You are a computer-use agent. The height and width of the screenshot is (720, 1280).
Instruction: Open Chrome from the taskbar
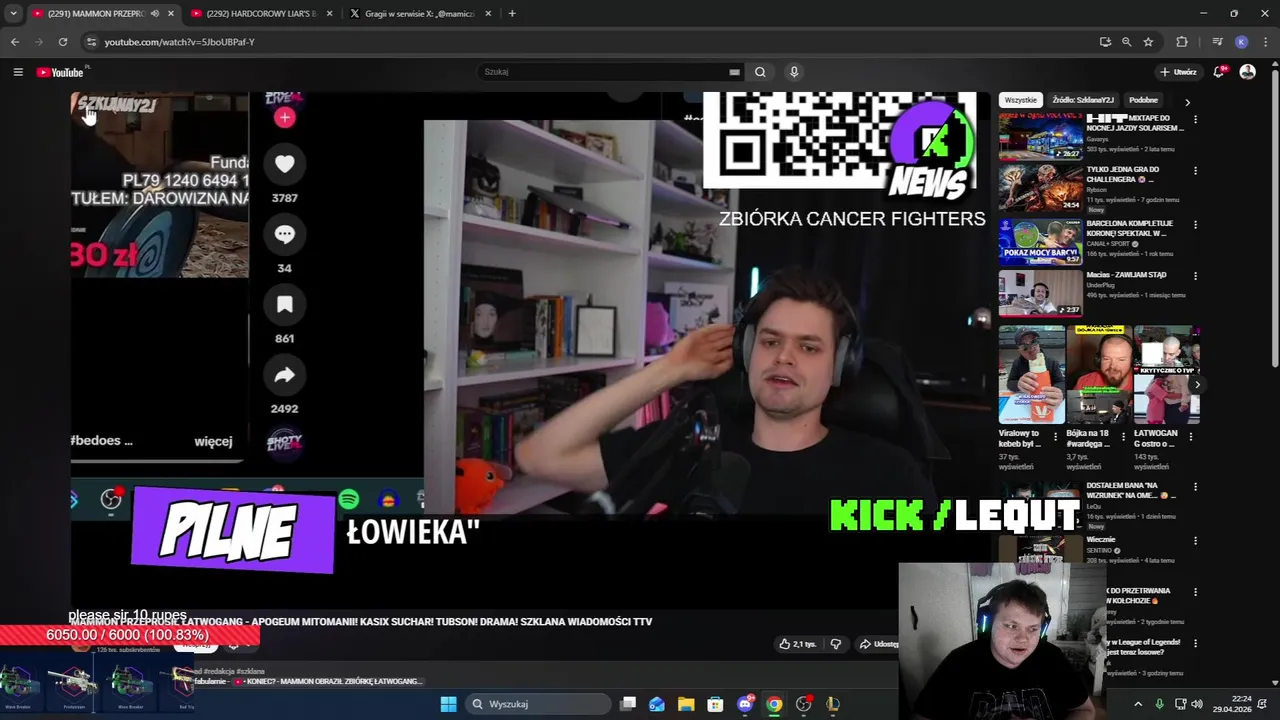[x=774, y=704]
